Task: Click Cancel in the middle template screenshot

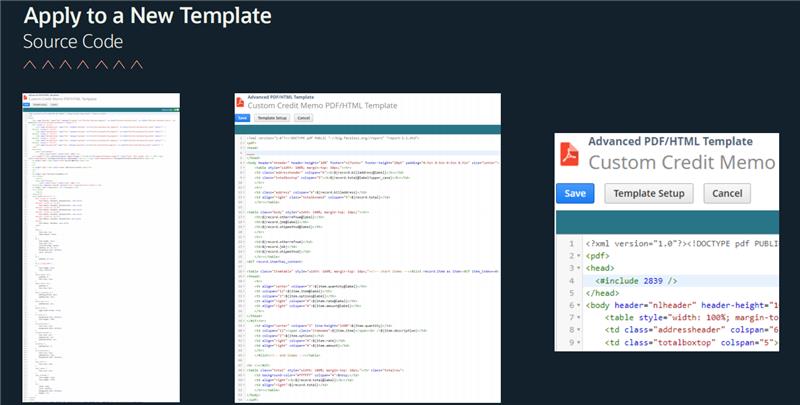Action: [x=305, y=117]
